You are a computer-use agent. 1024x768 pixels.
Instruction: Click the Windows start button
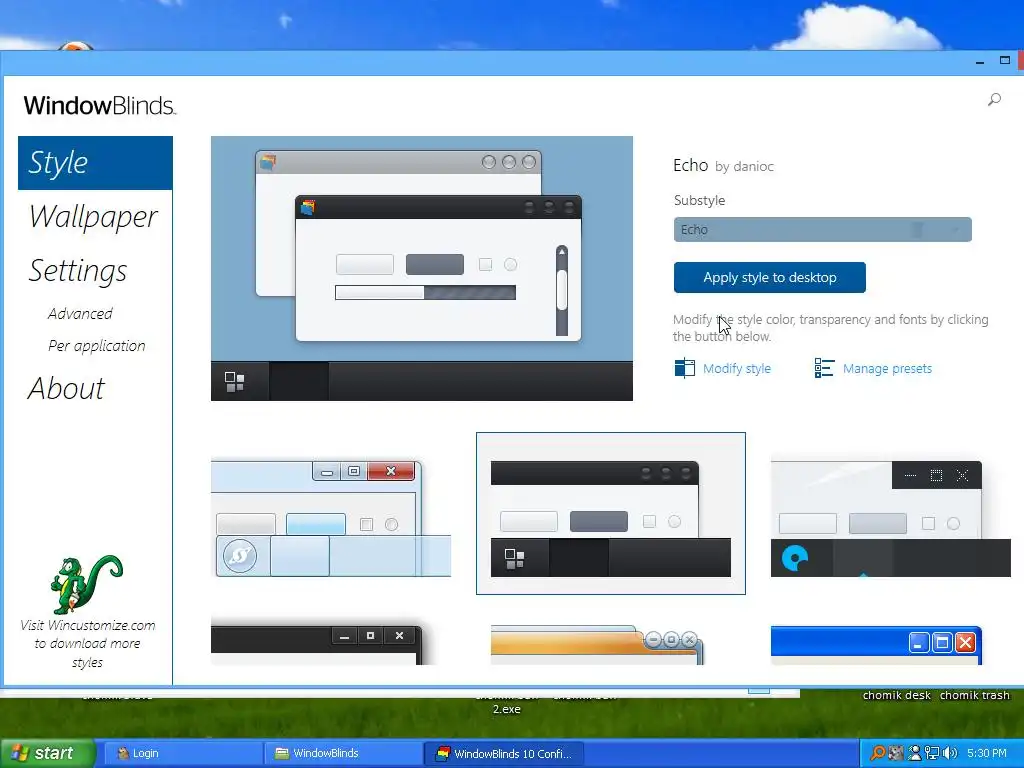coord(47,753)
